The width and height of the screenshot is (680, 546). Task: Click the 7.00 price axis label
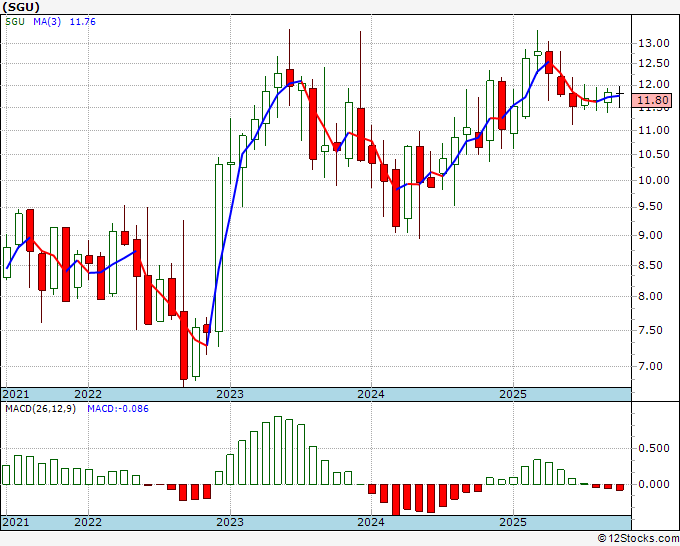[x=651, y=366]
